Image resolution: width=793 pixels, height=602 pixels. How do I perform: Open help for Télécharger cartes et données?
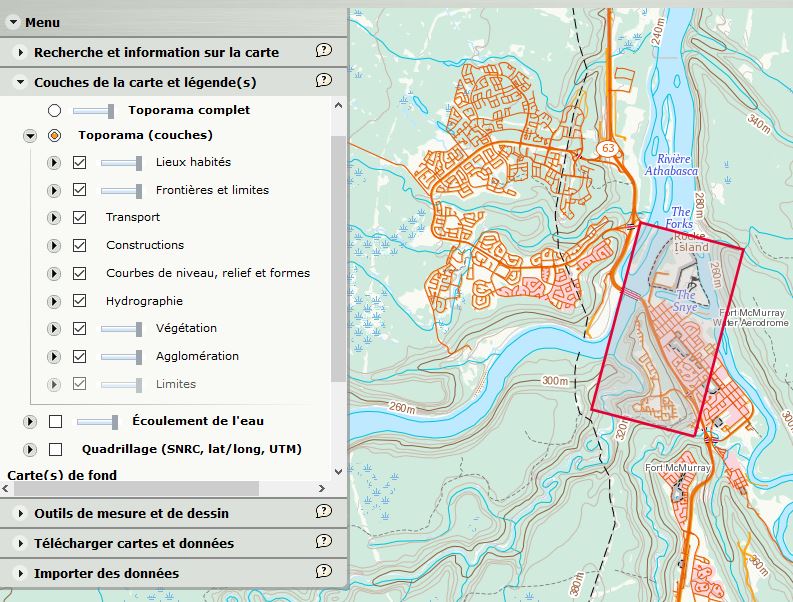pos(323,542)
